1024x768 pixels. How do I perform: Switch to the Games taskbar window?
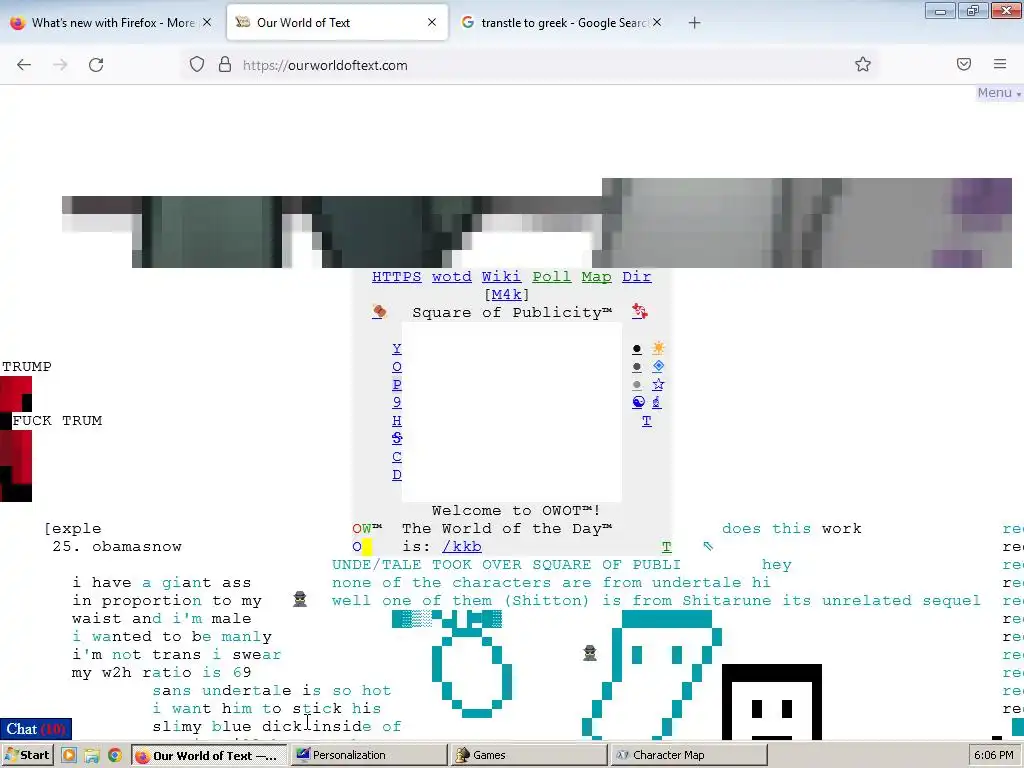tap(529, 755)
